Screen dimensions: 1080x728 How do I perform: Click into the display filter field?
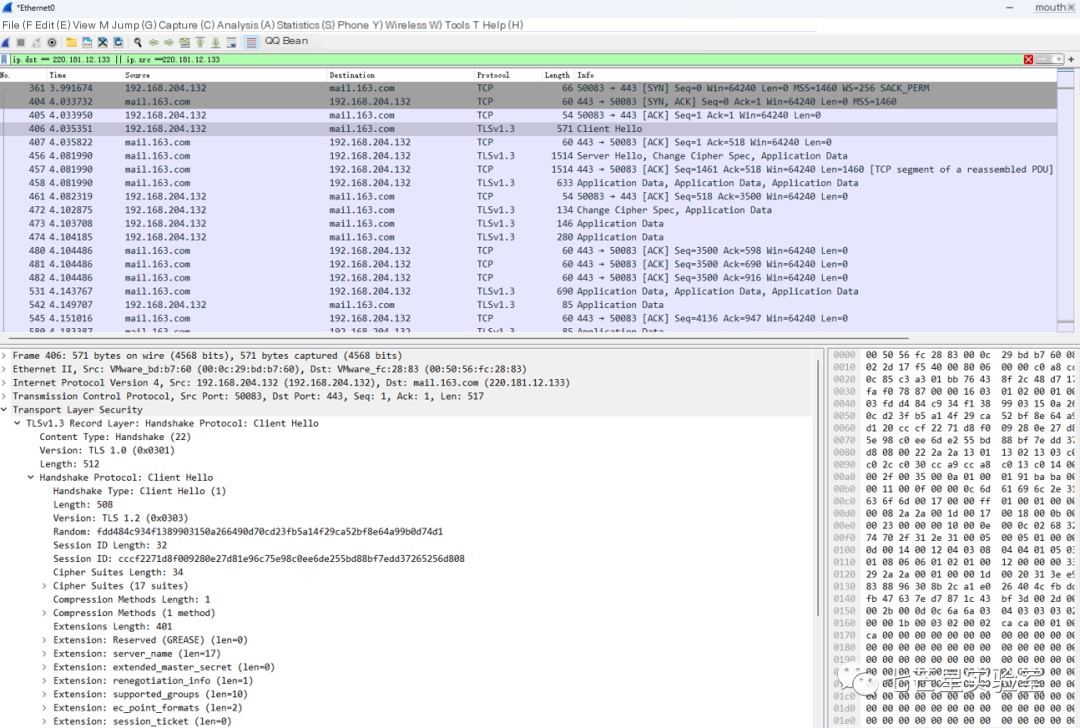click(x=517, y=60)
